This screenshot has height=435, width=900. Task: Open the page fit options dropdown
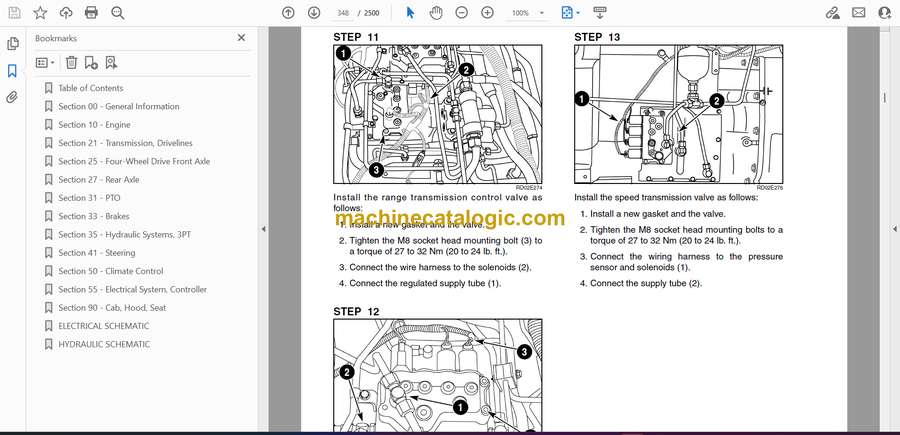pos(570,13)
